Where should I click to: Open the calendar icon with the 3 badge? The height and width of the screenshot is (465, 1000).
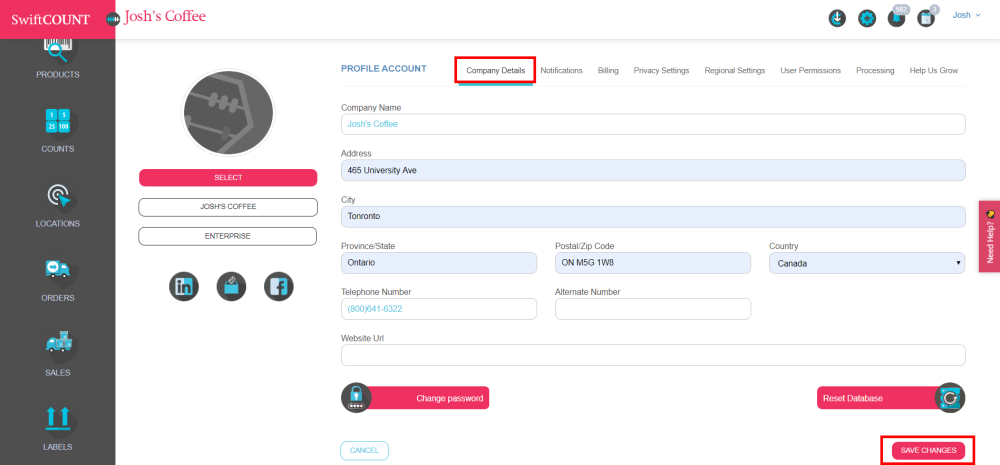(927, 17)
